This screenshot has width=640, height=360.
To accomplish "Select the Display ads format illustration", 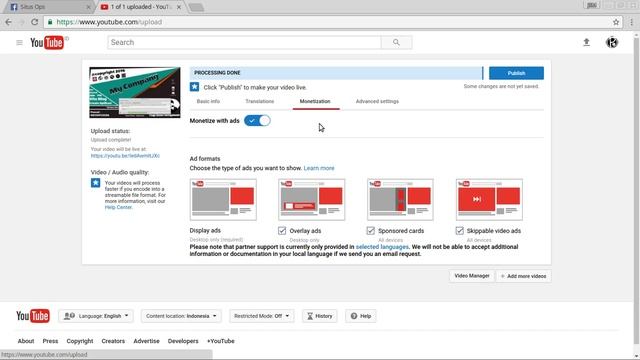I will pos(223,200).
